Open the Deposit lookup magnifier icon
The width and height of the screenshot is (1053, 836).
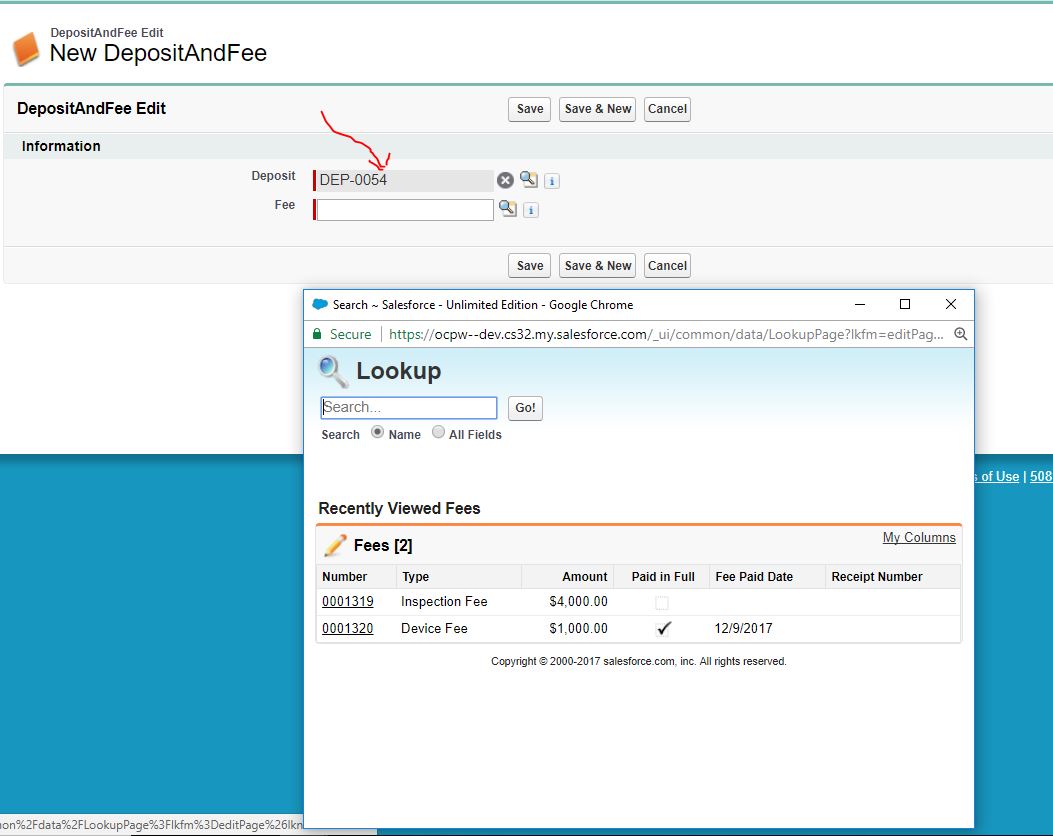pos(528,180)
